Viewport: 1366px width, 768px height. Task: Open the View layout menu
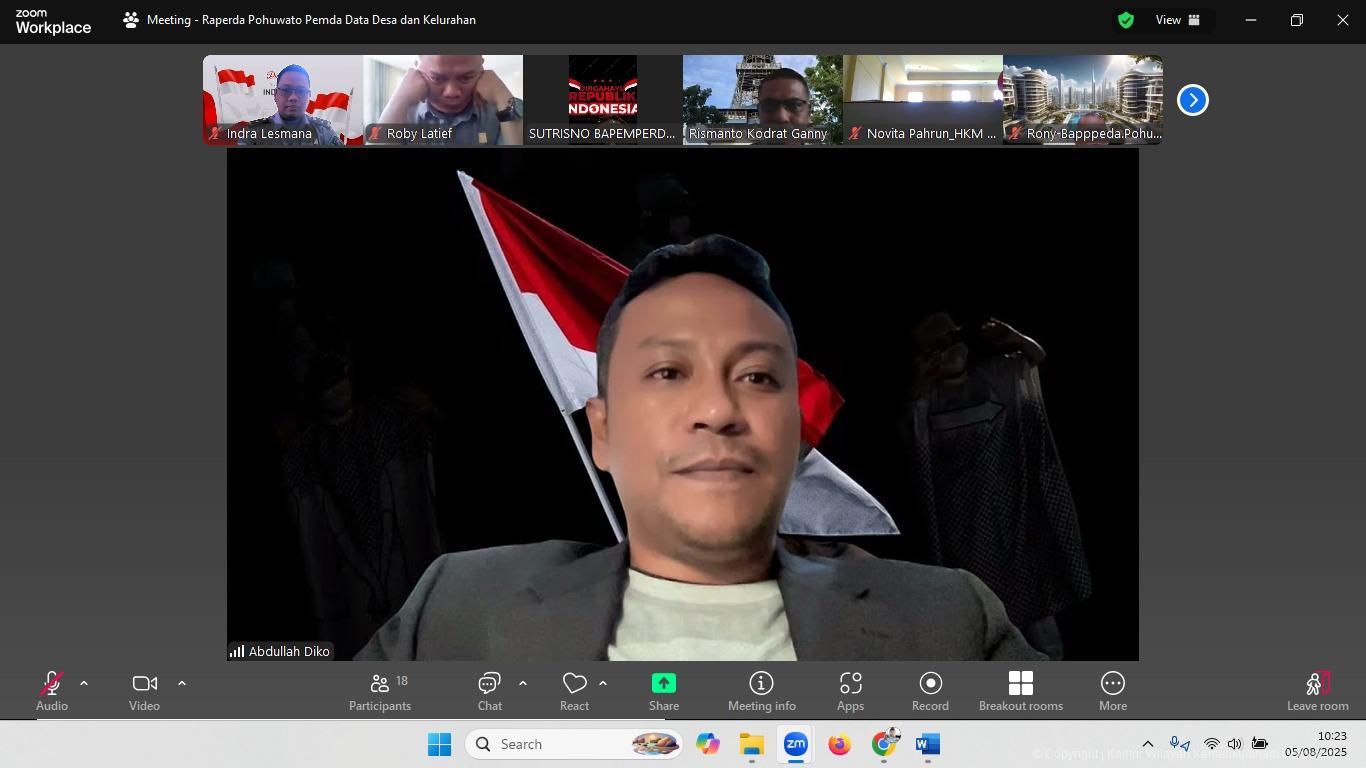[x=1178, y=20]
